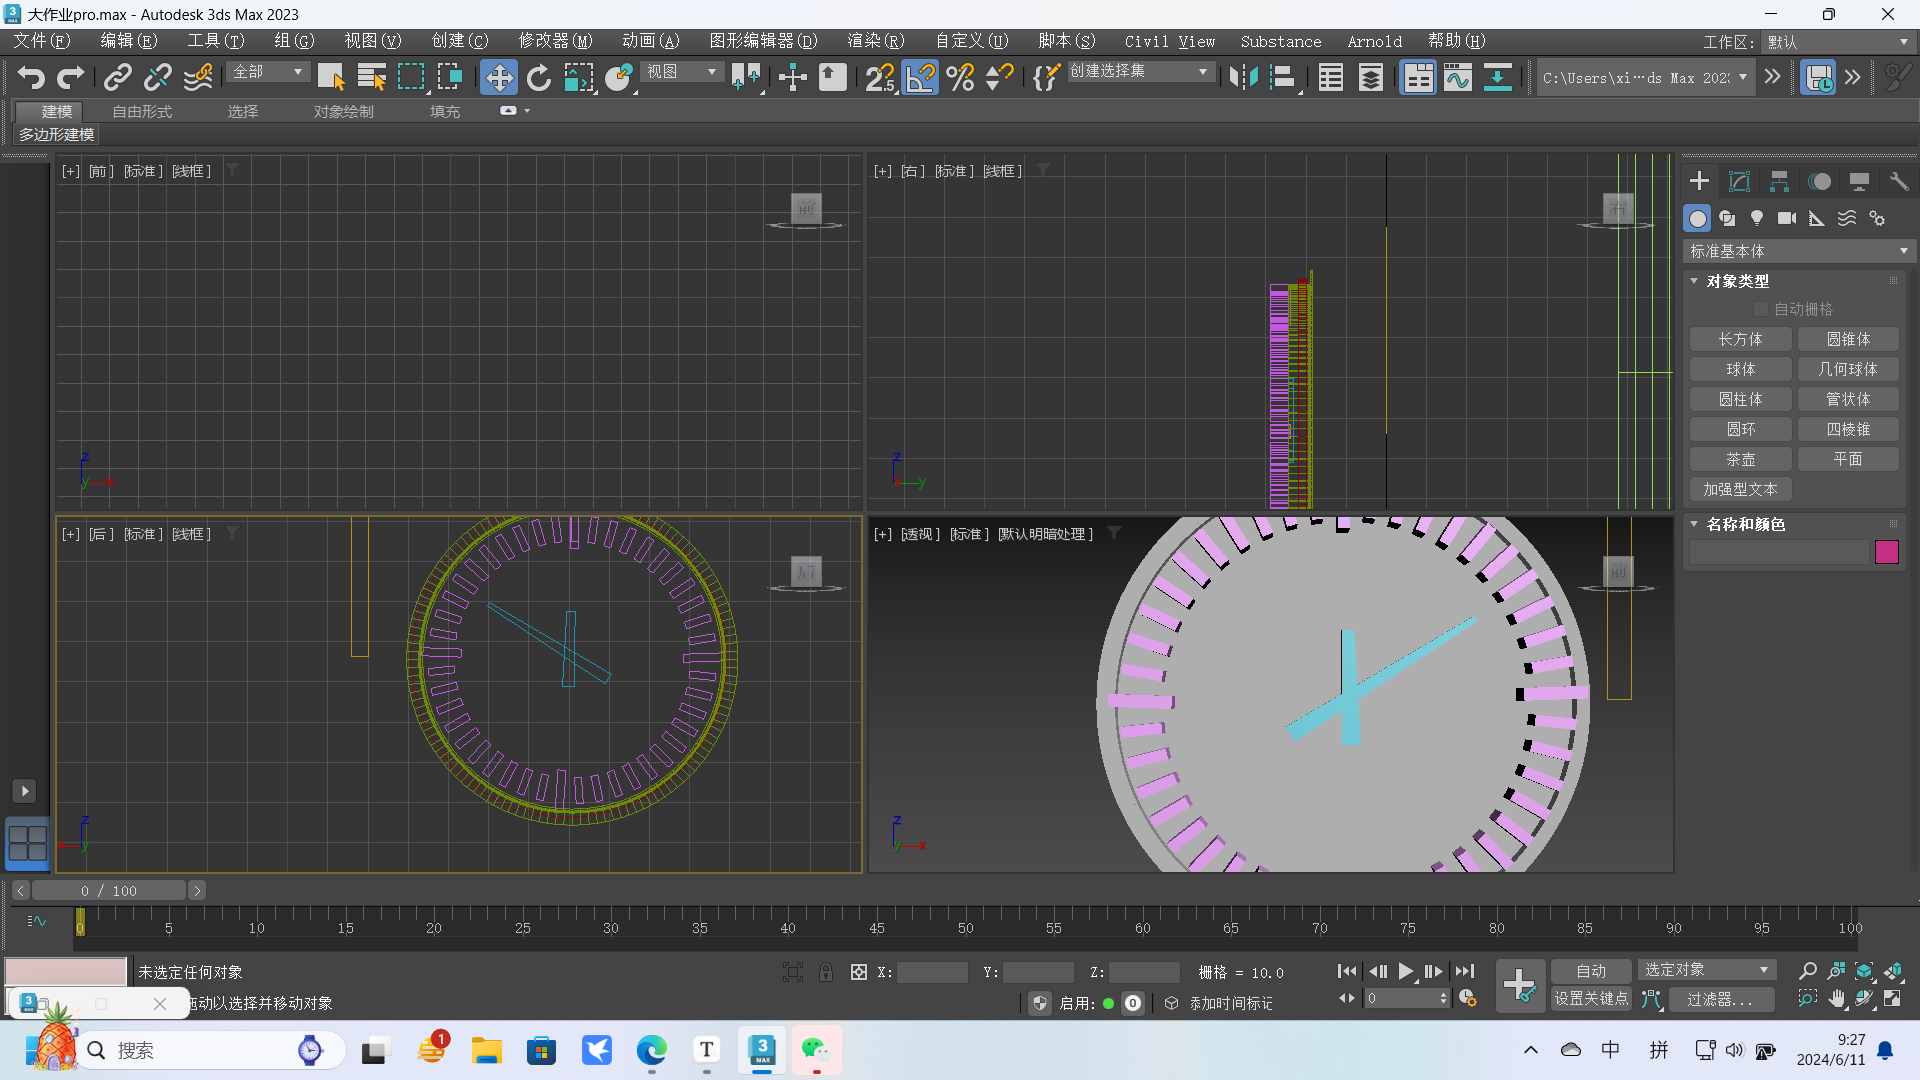Select the Unlink selection tool
The height and width of the screenshot is (1080, 1920).
tap(158, 77)
